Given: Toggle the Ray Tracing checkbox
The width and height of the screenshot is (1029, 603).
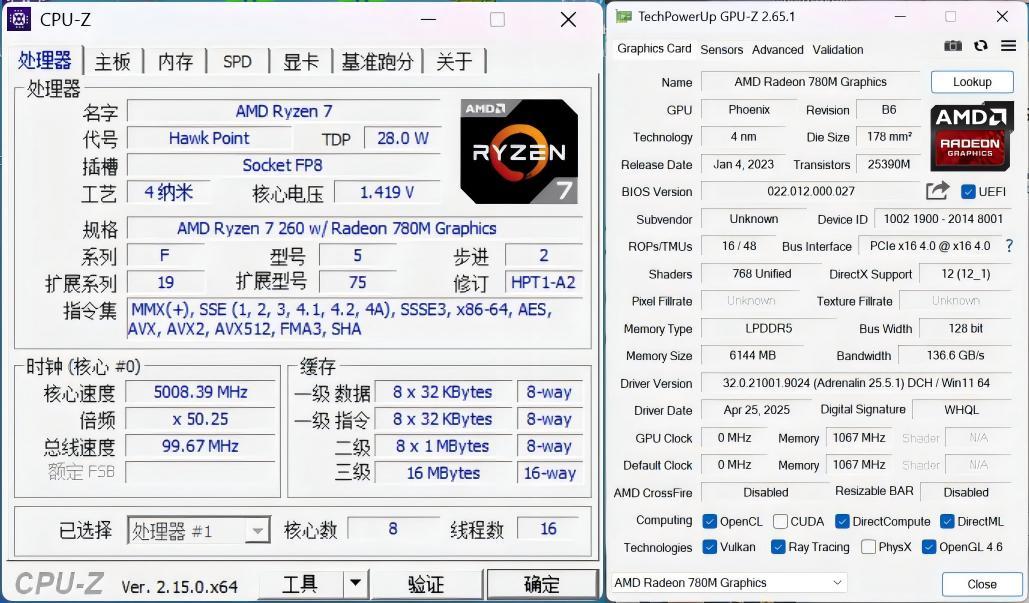Looking at the screenshot, I should 778,547.
